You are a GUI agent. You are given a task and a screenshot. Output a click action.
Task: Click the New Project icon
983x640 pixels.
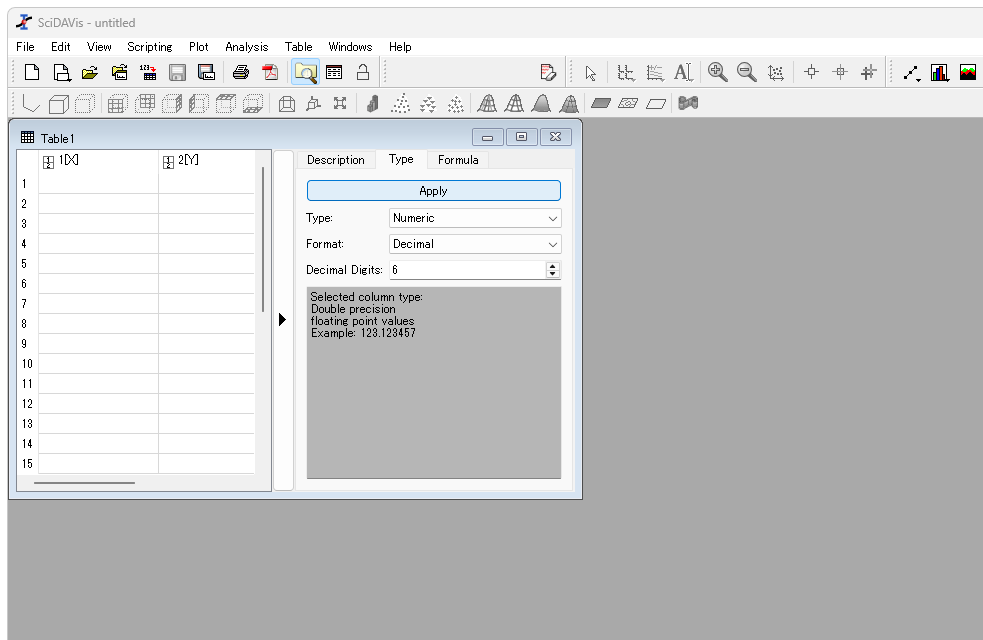pos(32,72)
